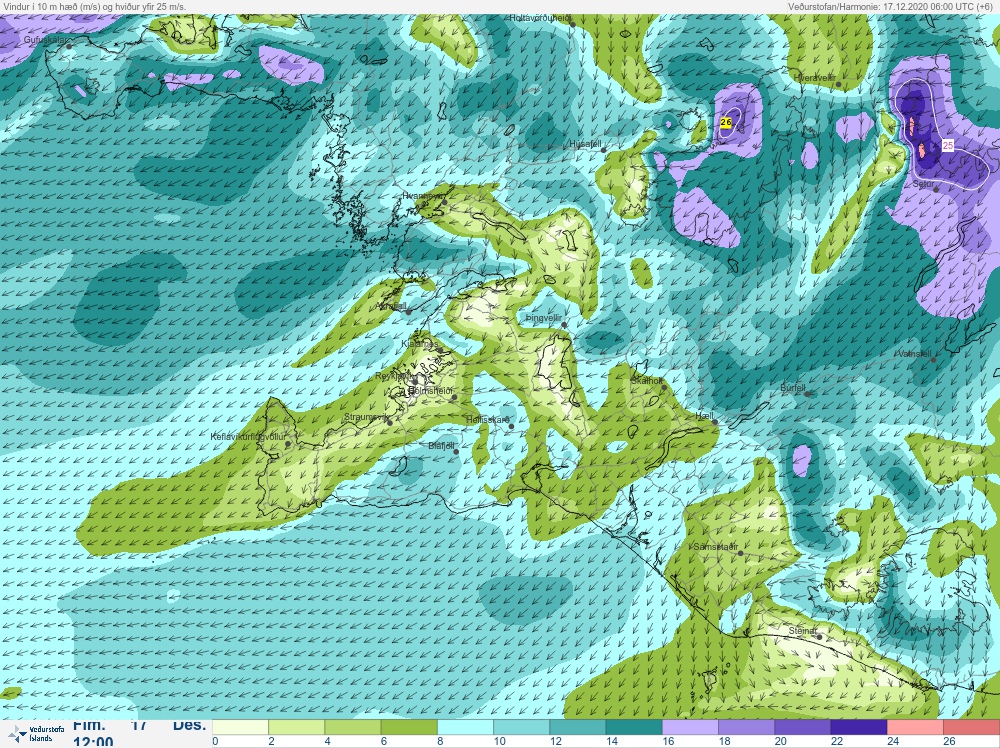Click the Hveravellir station label
This screenshot has height=748, width=1000.
click(x=814, y=77)
